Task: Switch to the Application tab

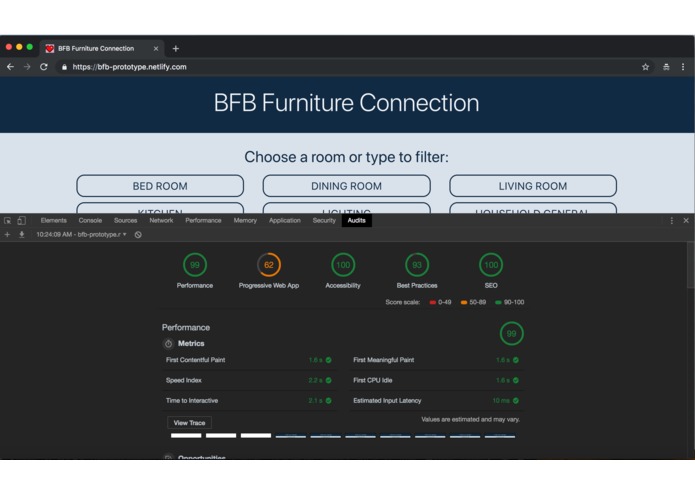Action: [285, 220]
